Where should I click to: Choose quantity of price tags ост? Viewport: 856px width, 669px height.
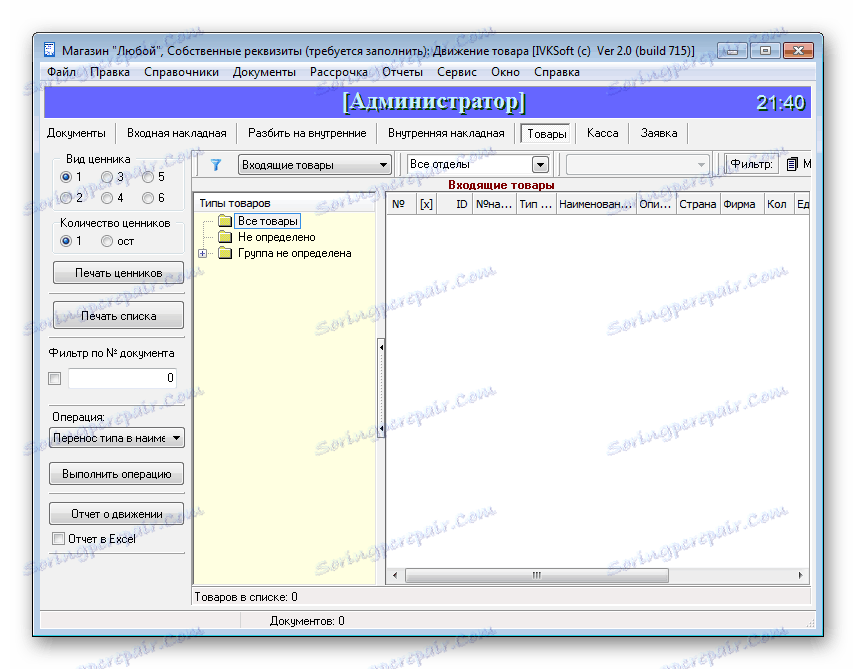107,241
